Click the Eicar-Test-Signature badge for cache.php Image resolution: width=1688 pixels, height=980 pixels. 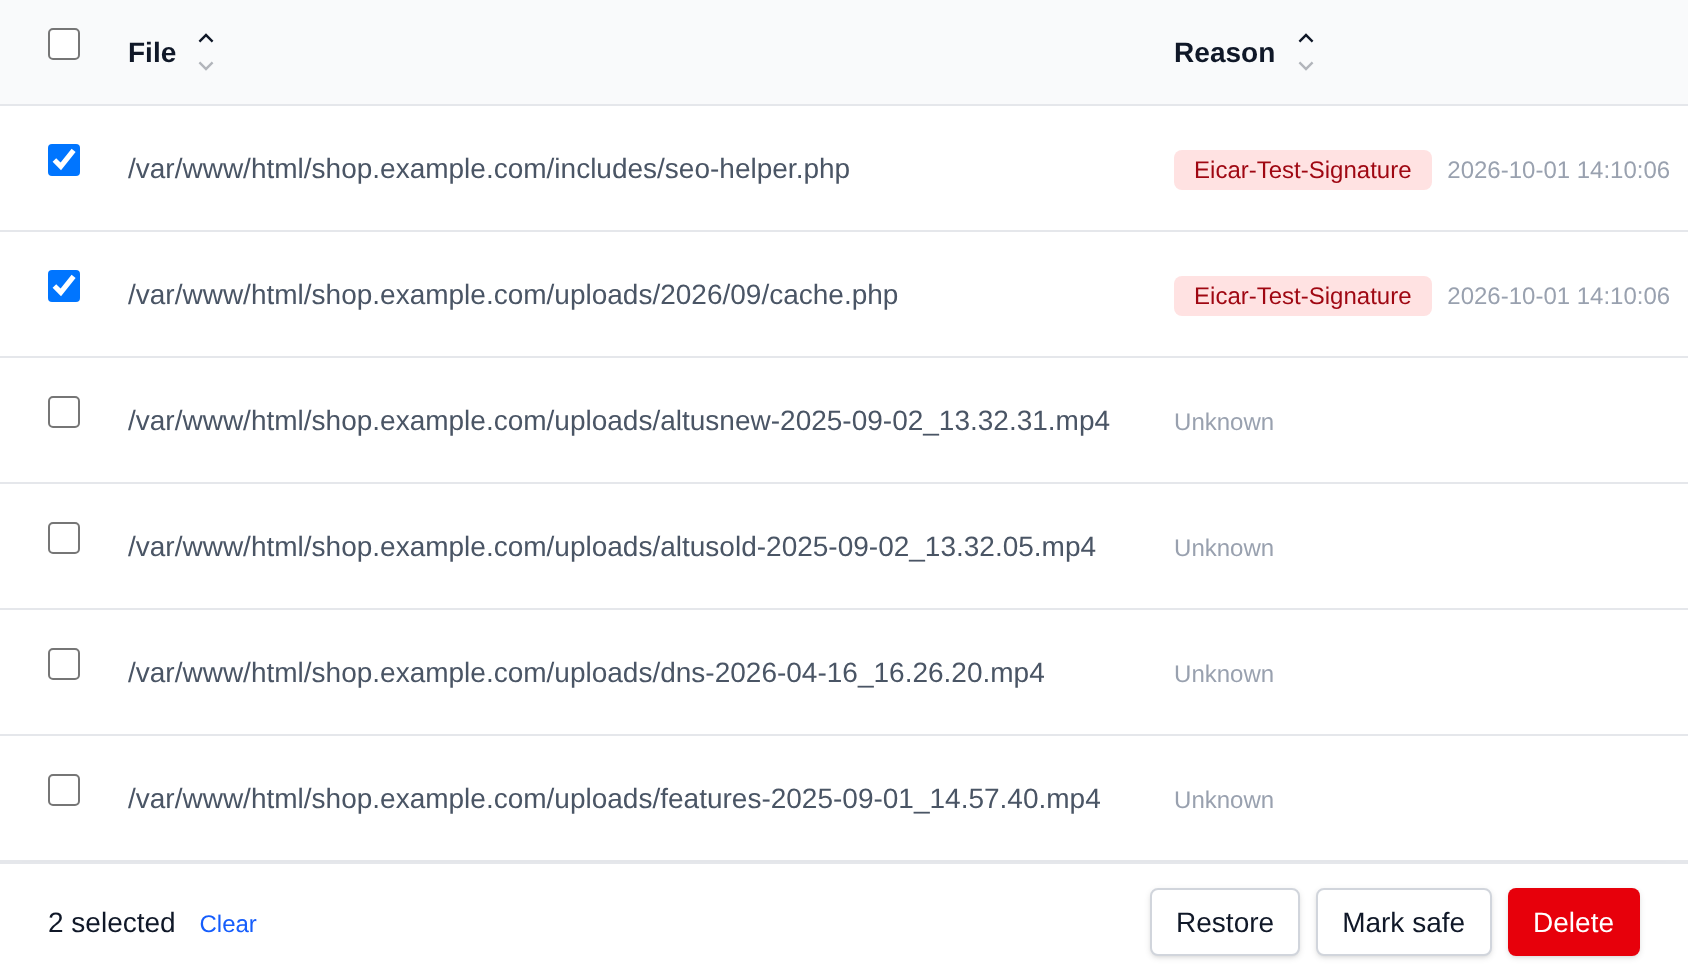pos(1303,296)
